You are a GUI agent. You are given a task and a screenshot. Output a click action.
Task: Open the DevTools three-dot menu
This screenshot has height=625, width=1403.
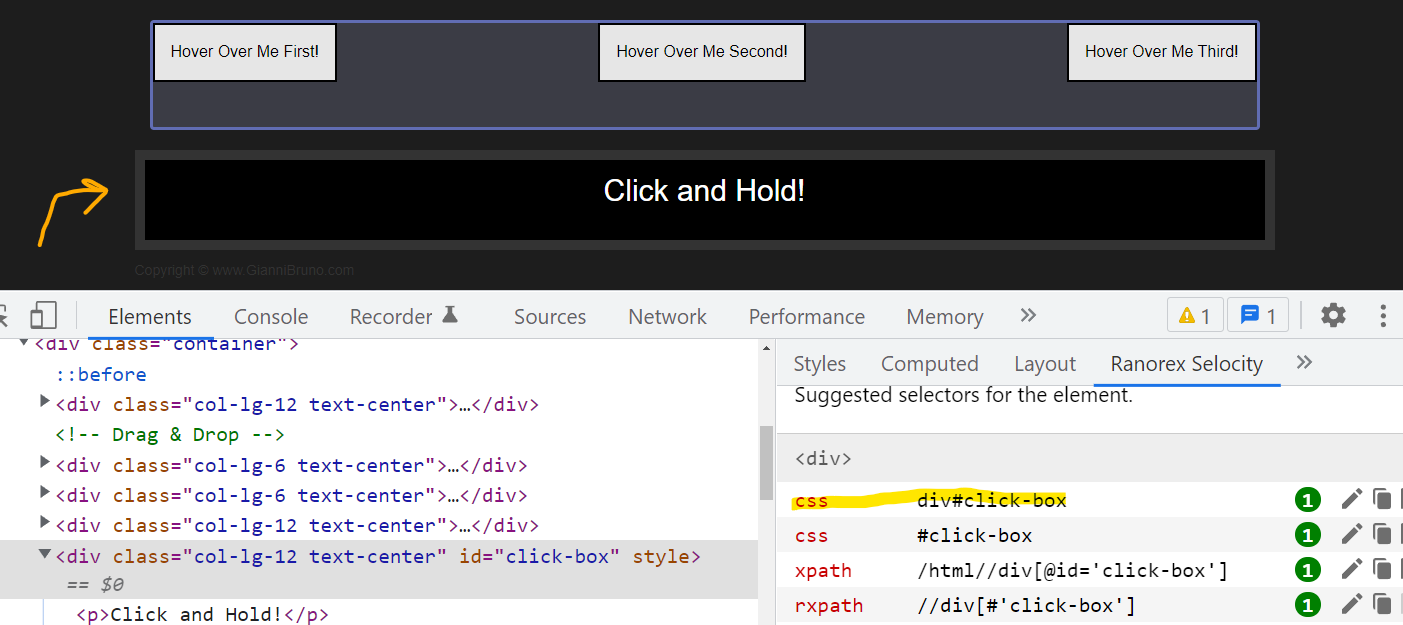pyautogui.click(x=1383, y=316)
